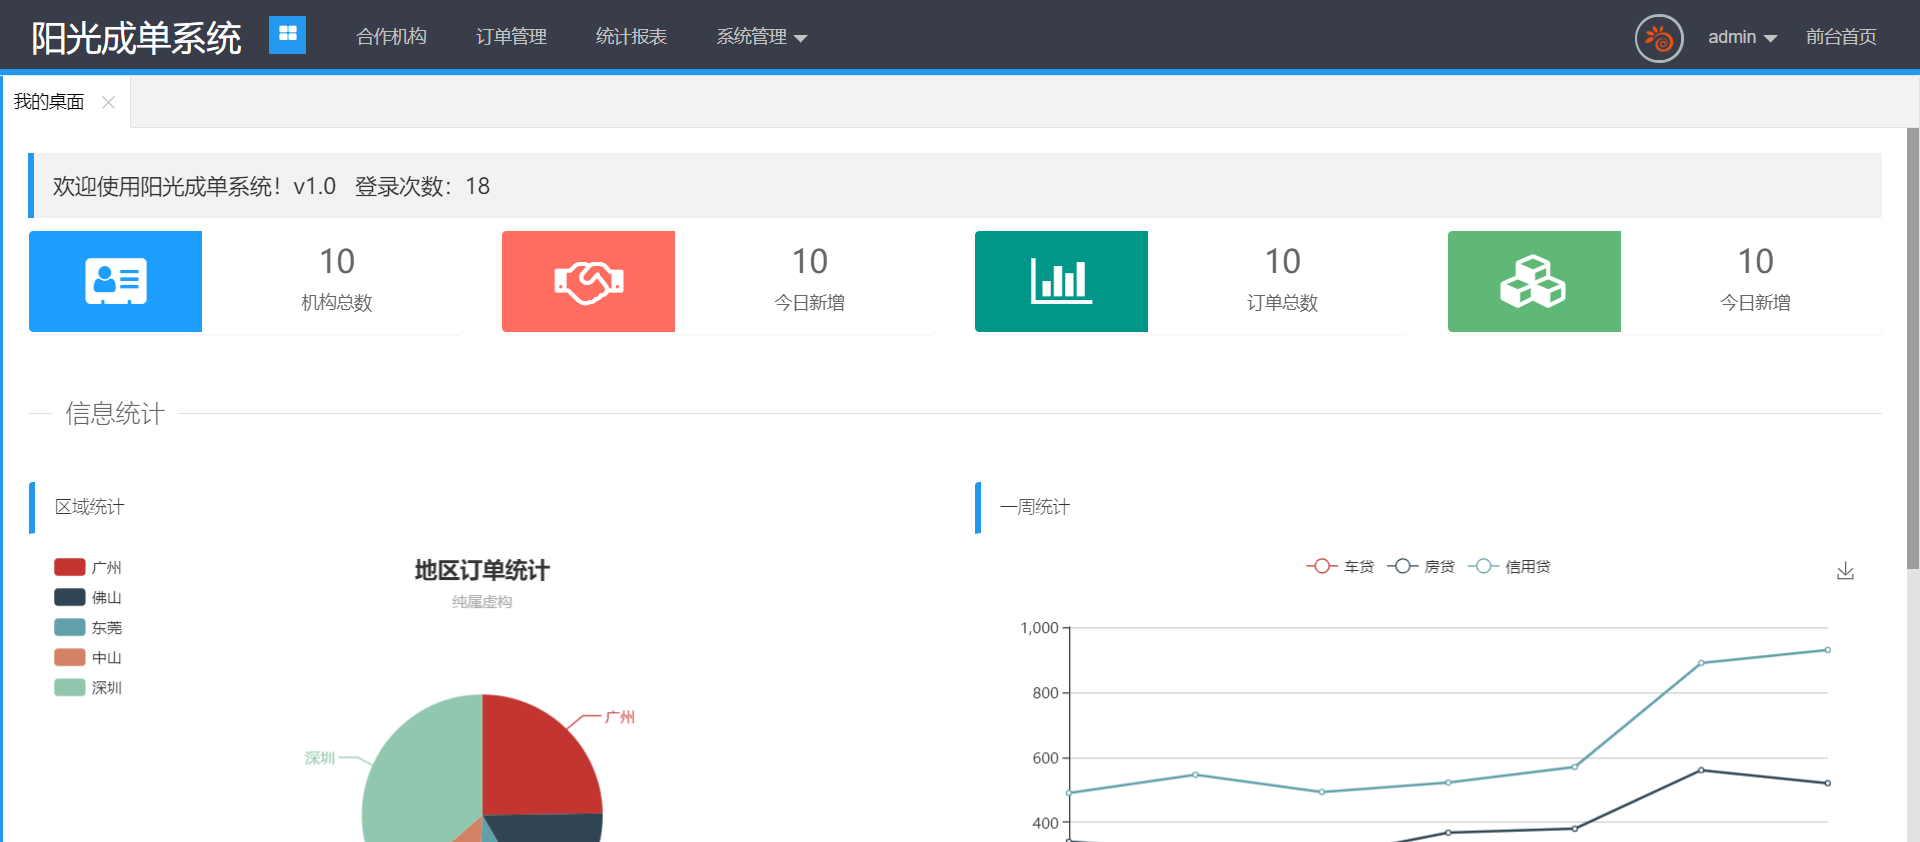Expand the 系统管理 dropdown menu
Screen dimensions: 1920x842
click(761, 37)
